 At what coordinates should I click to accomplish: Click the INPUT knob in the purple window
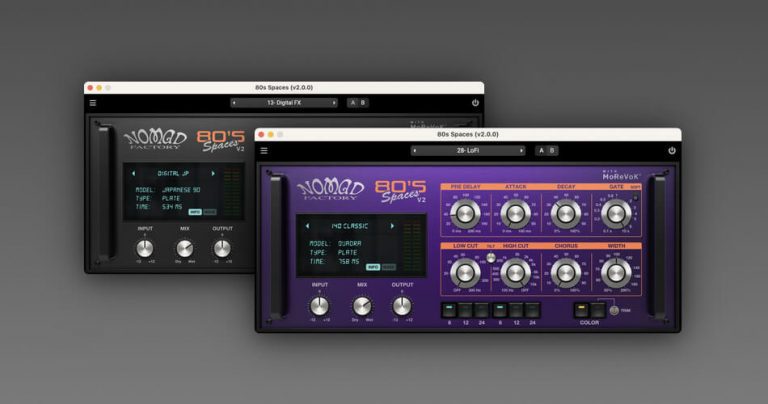(x=319, y=307)
